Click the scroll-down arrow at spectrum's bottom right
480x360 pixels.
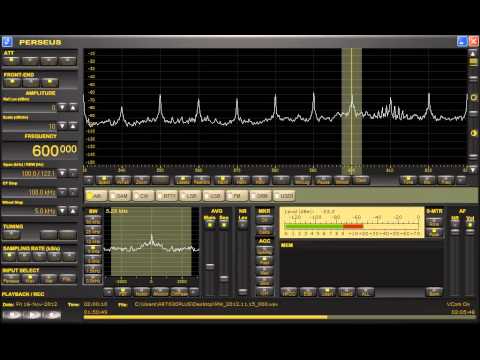coord(473,170)
